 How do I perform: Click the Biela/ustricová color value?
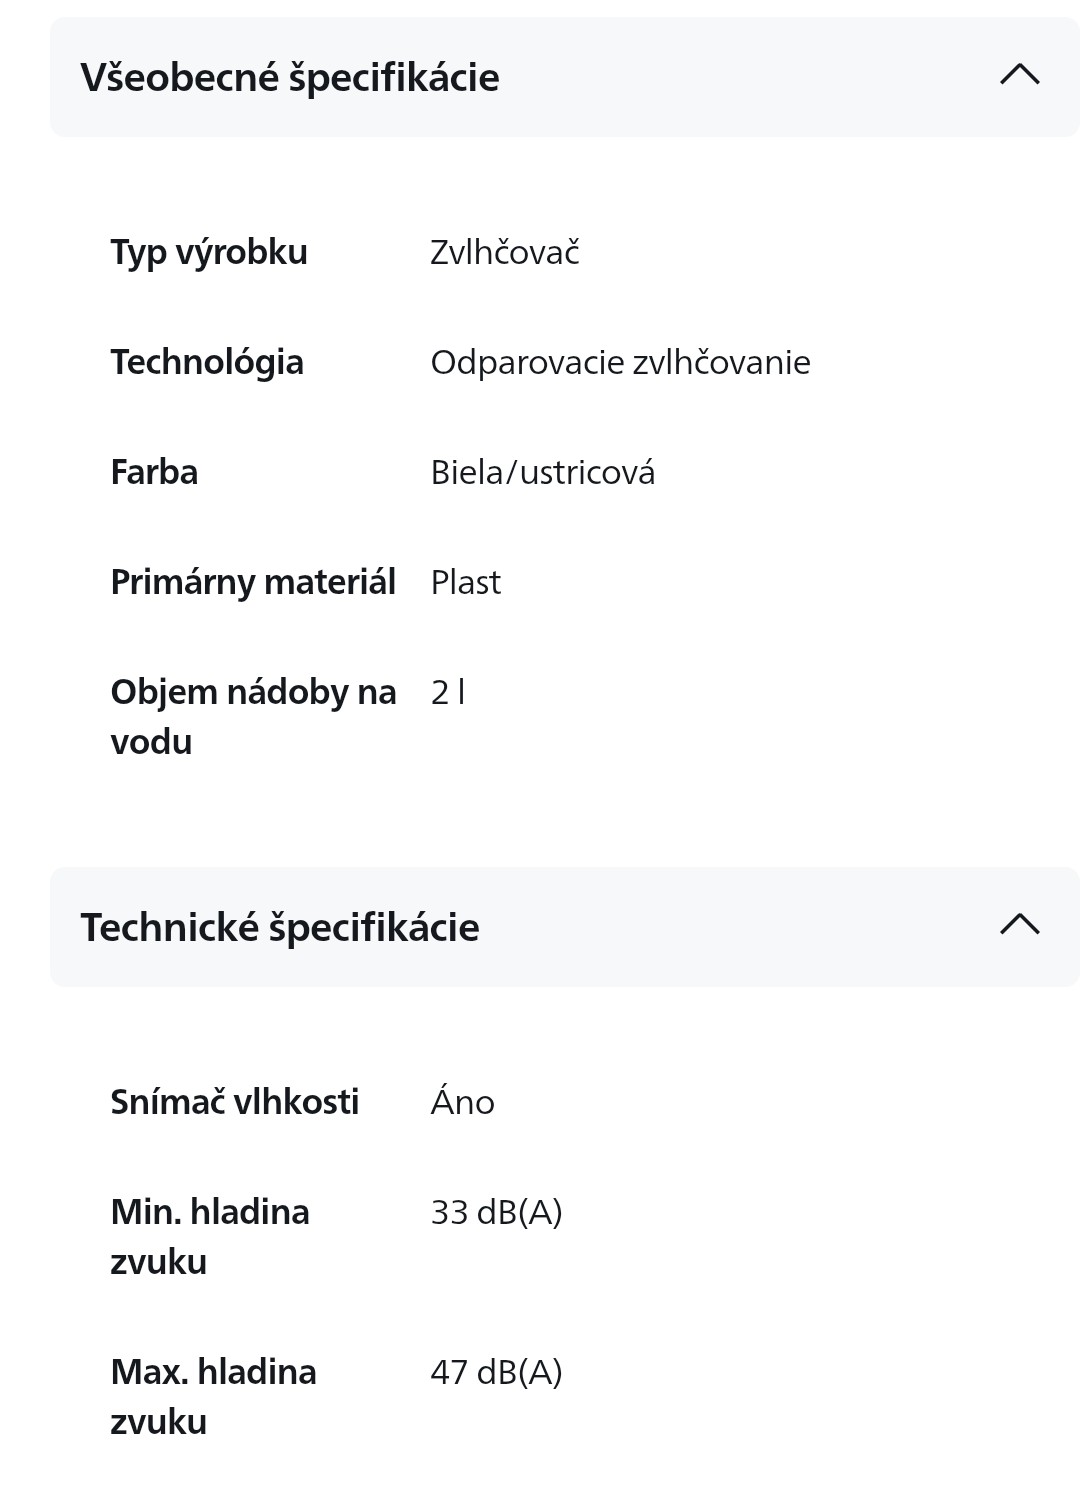(x=543, y=472)
